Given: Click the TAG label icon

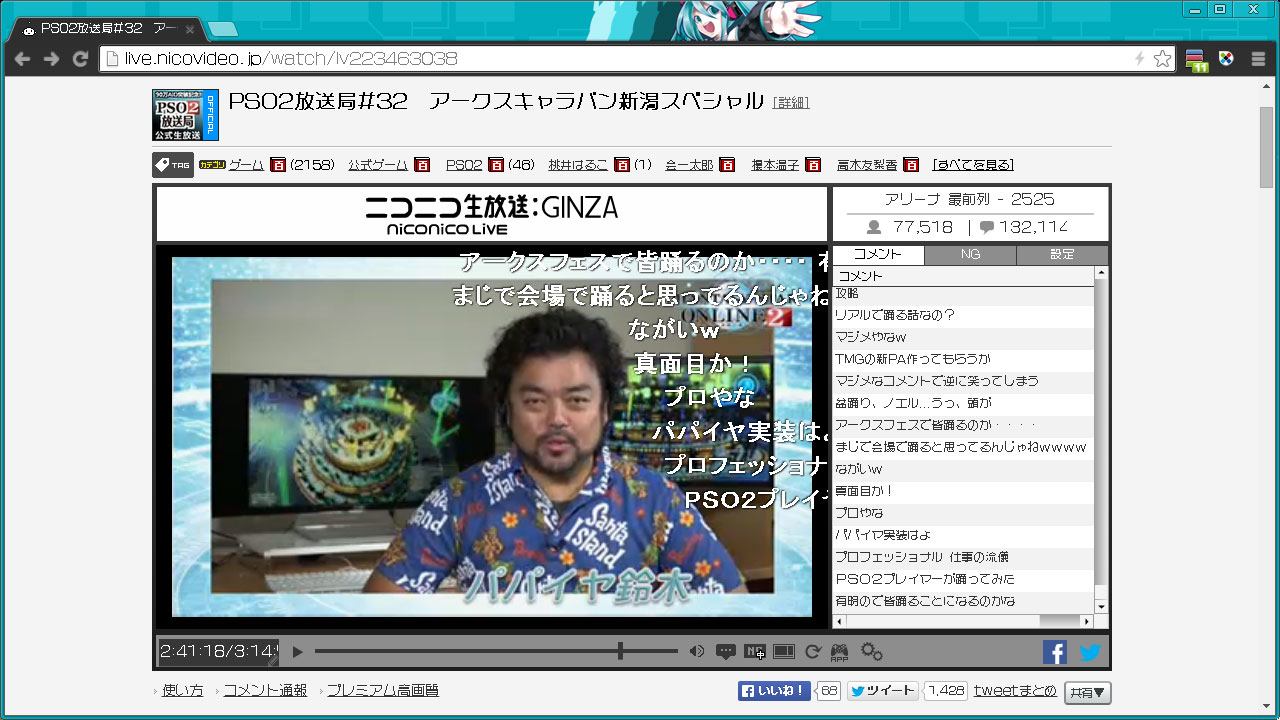Looking at the screenshot, I should click(x=172, y=165).
